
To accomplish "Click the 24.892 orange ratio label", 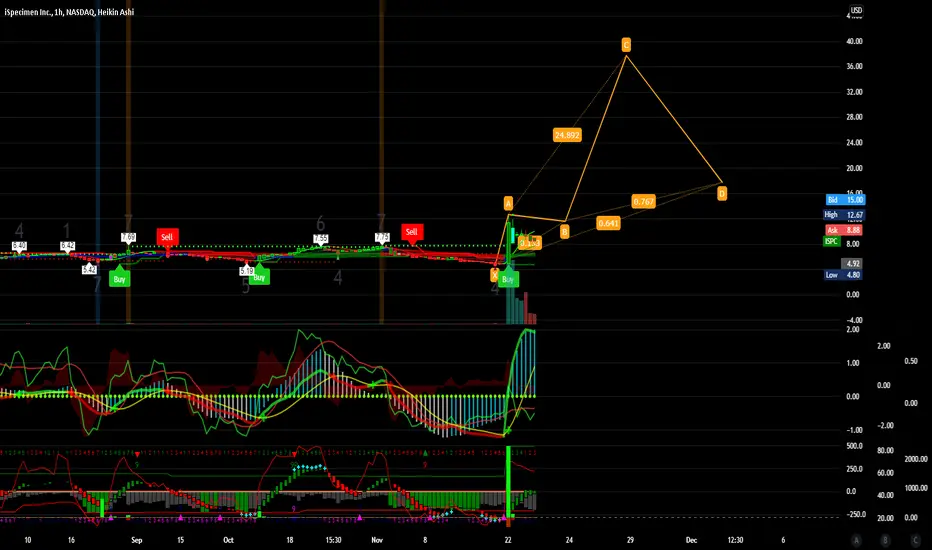I will pos(567,135).
